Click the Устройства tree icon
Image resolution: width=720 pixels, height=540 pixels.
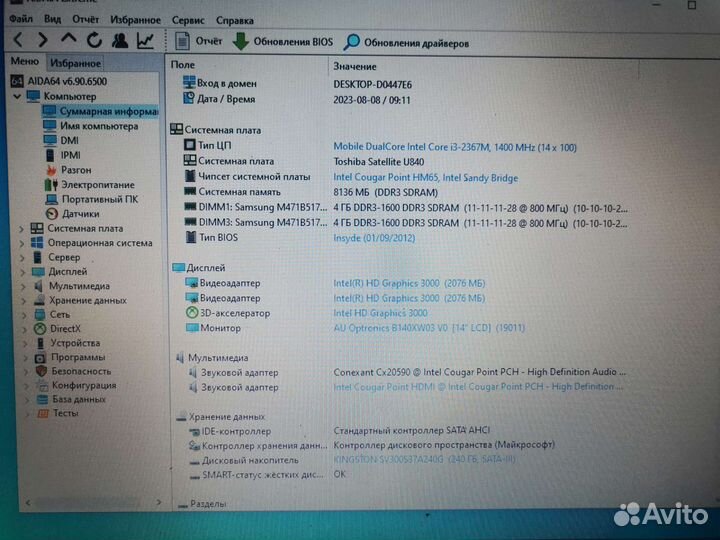tap(40, 343)
